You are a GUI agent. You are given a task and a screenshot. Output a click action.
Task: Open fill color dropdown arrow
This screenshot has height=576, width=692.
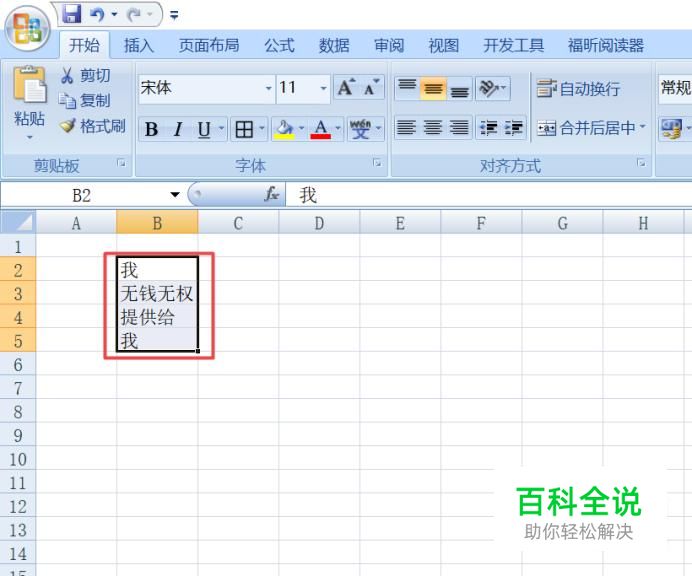tap(302, 128)
